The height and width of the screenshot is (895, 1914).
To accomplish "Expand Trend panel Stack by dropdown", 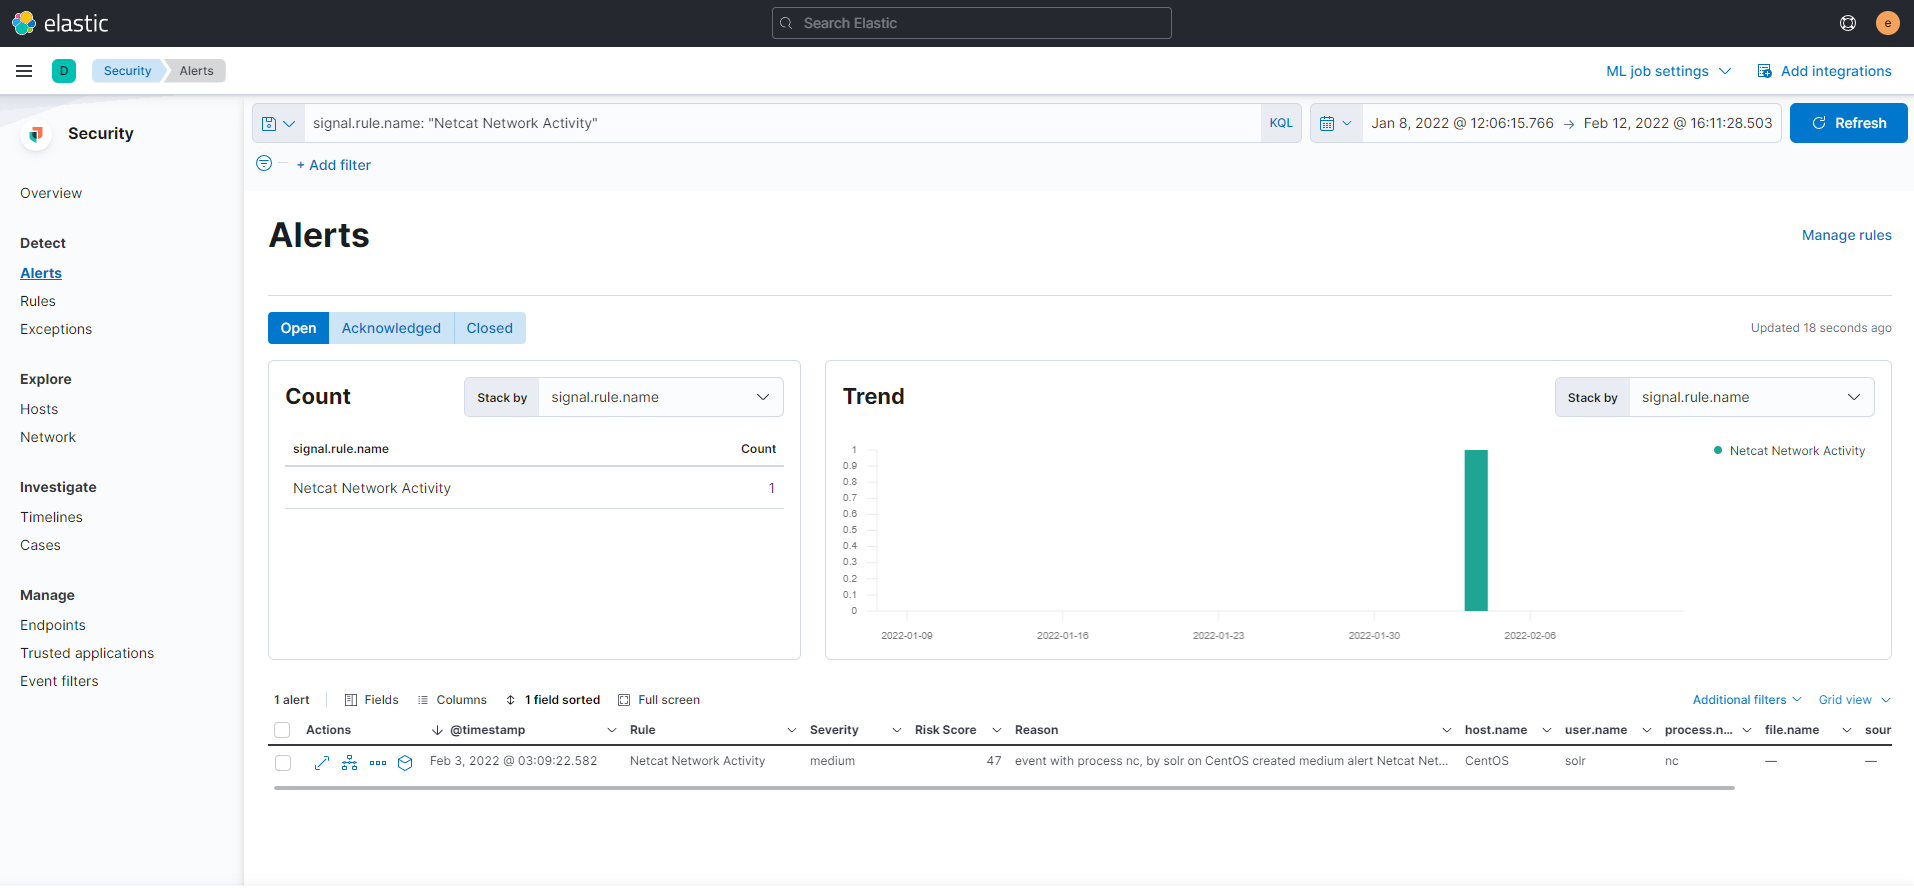I will click(1750, 398).
